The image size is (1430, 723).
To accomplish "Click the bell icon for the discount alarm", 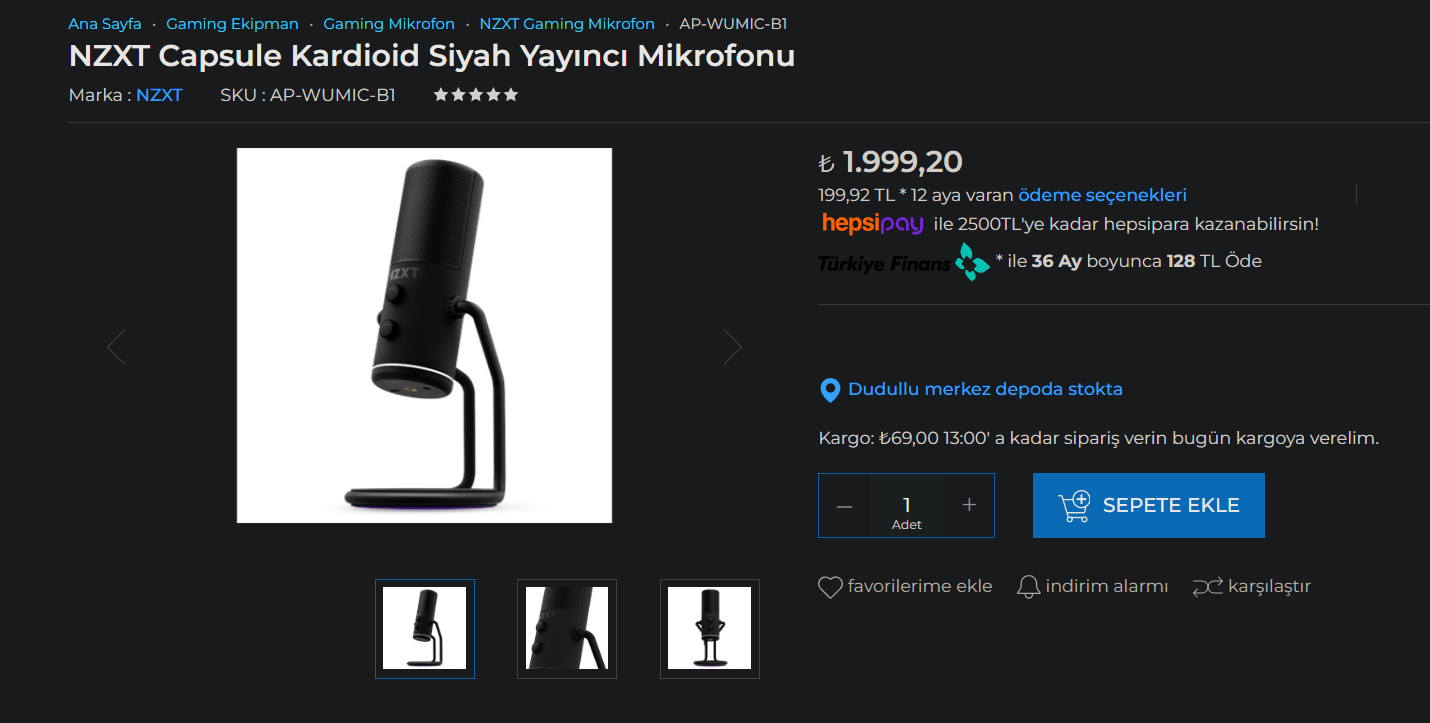I will tap(1028, 587).
